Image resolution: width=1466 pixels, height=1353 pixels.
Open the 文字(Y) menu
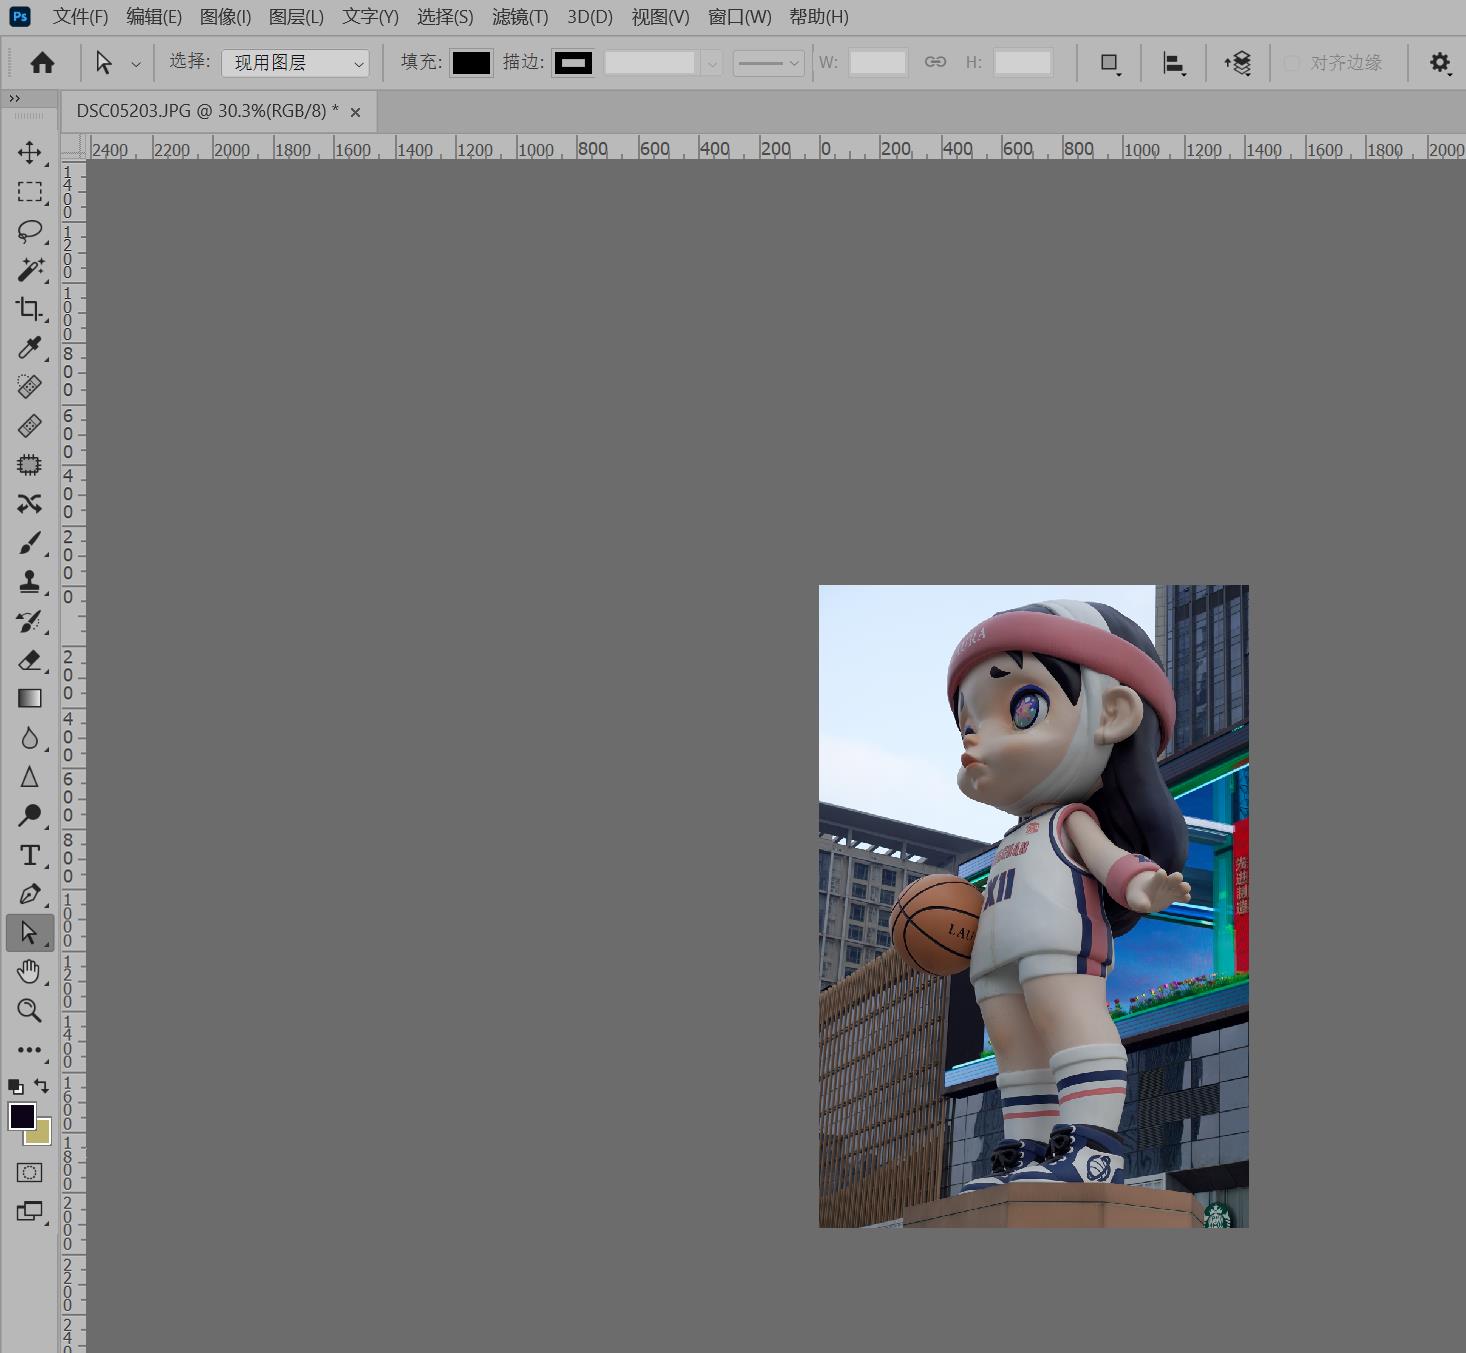[370, 17]
